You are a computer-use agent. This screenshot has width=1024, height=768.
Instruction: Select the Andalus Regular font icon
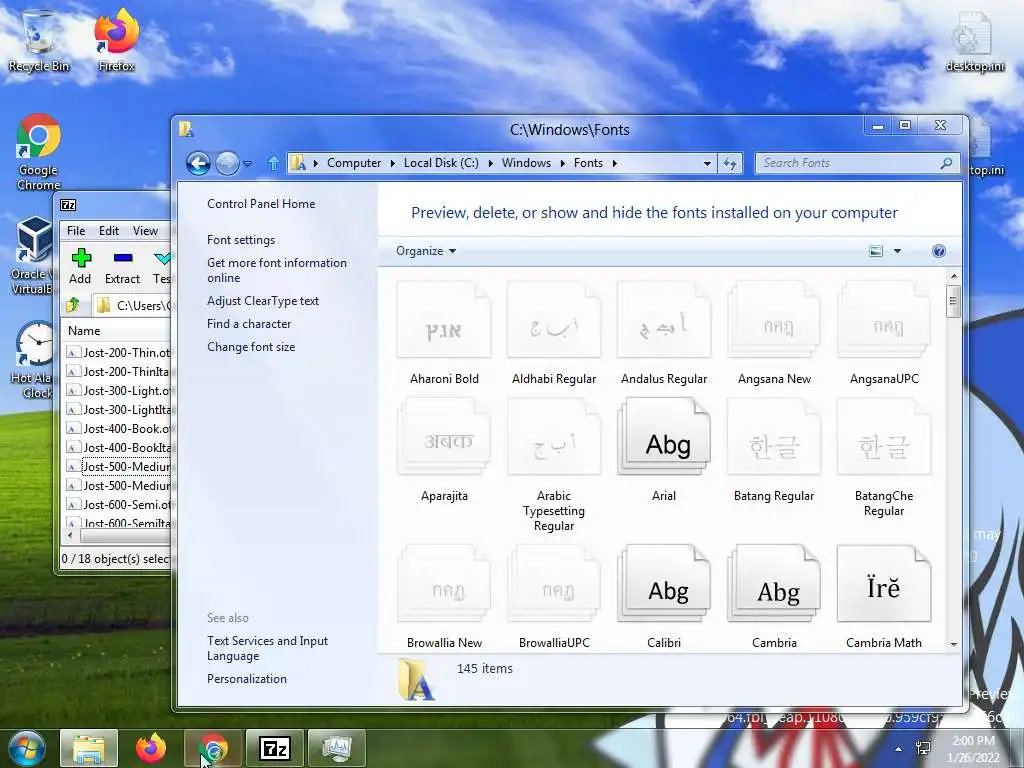664,320
